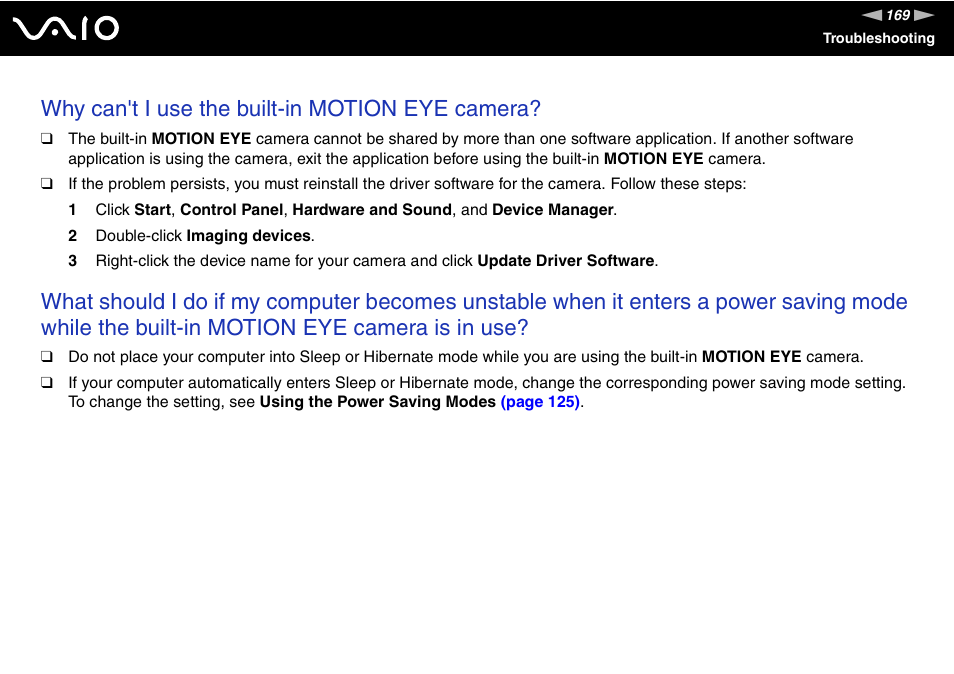The height and width of the screenshot is (674, 954).
Task: Open the page 125 link
Action: tap(540, 401)
